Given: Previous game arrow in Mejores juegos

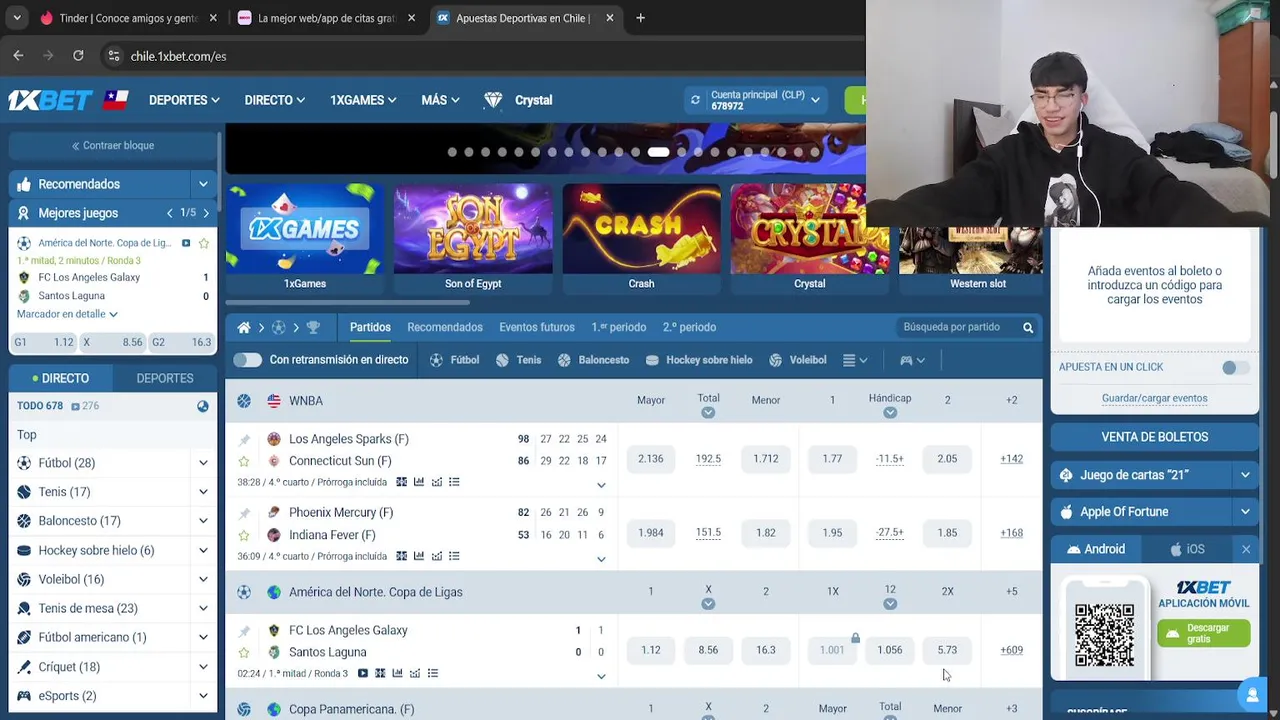Looking at the screenshot, I should pyautogui.click(x=170, y=213).
